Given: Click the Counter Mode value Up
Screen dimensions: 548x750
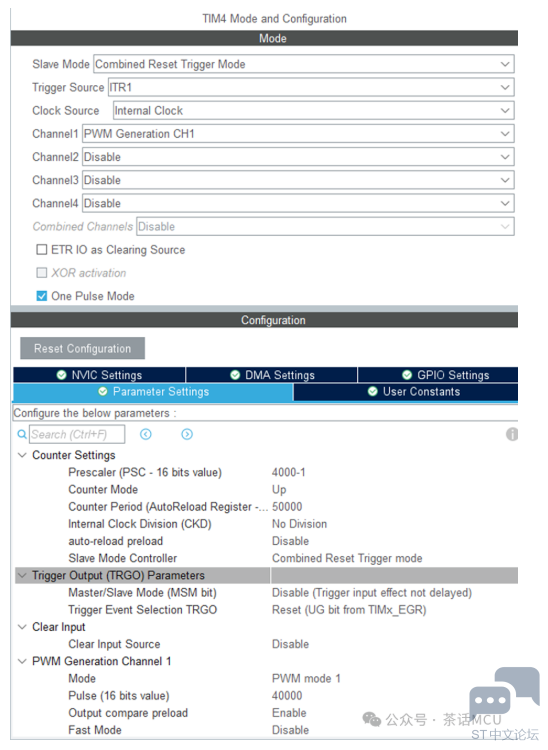Looking at the screenshot, I should pos(279,490).
